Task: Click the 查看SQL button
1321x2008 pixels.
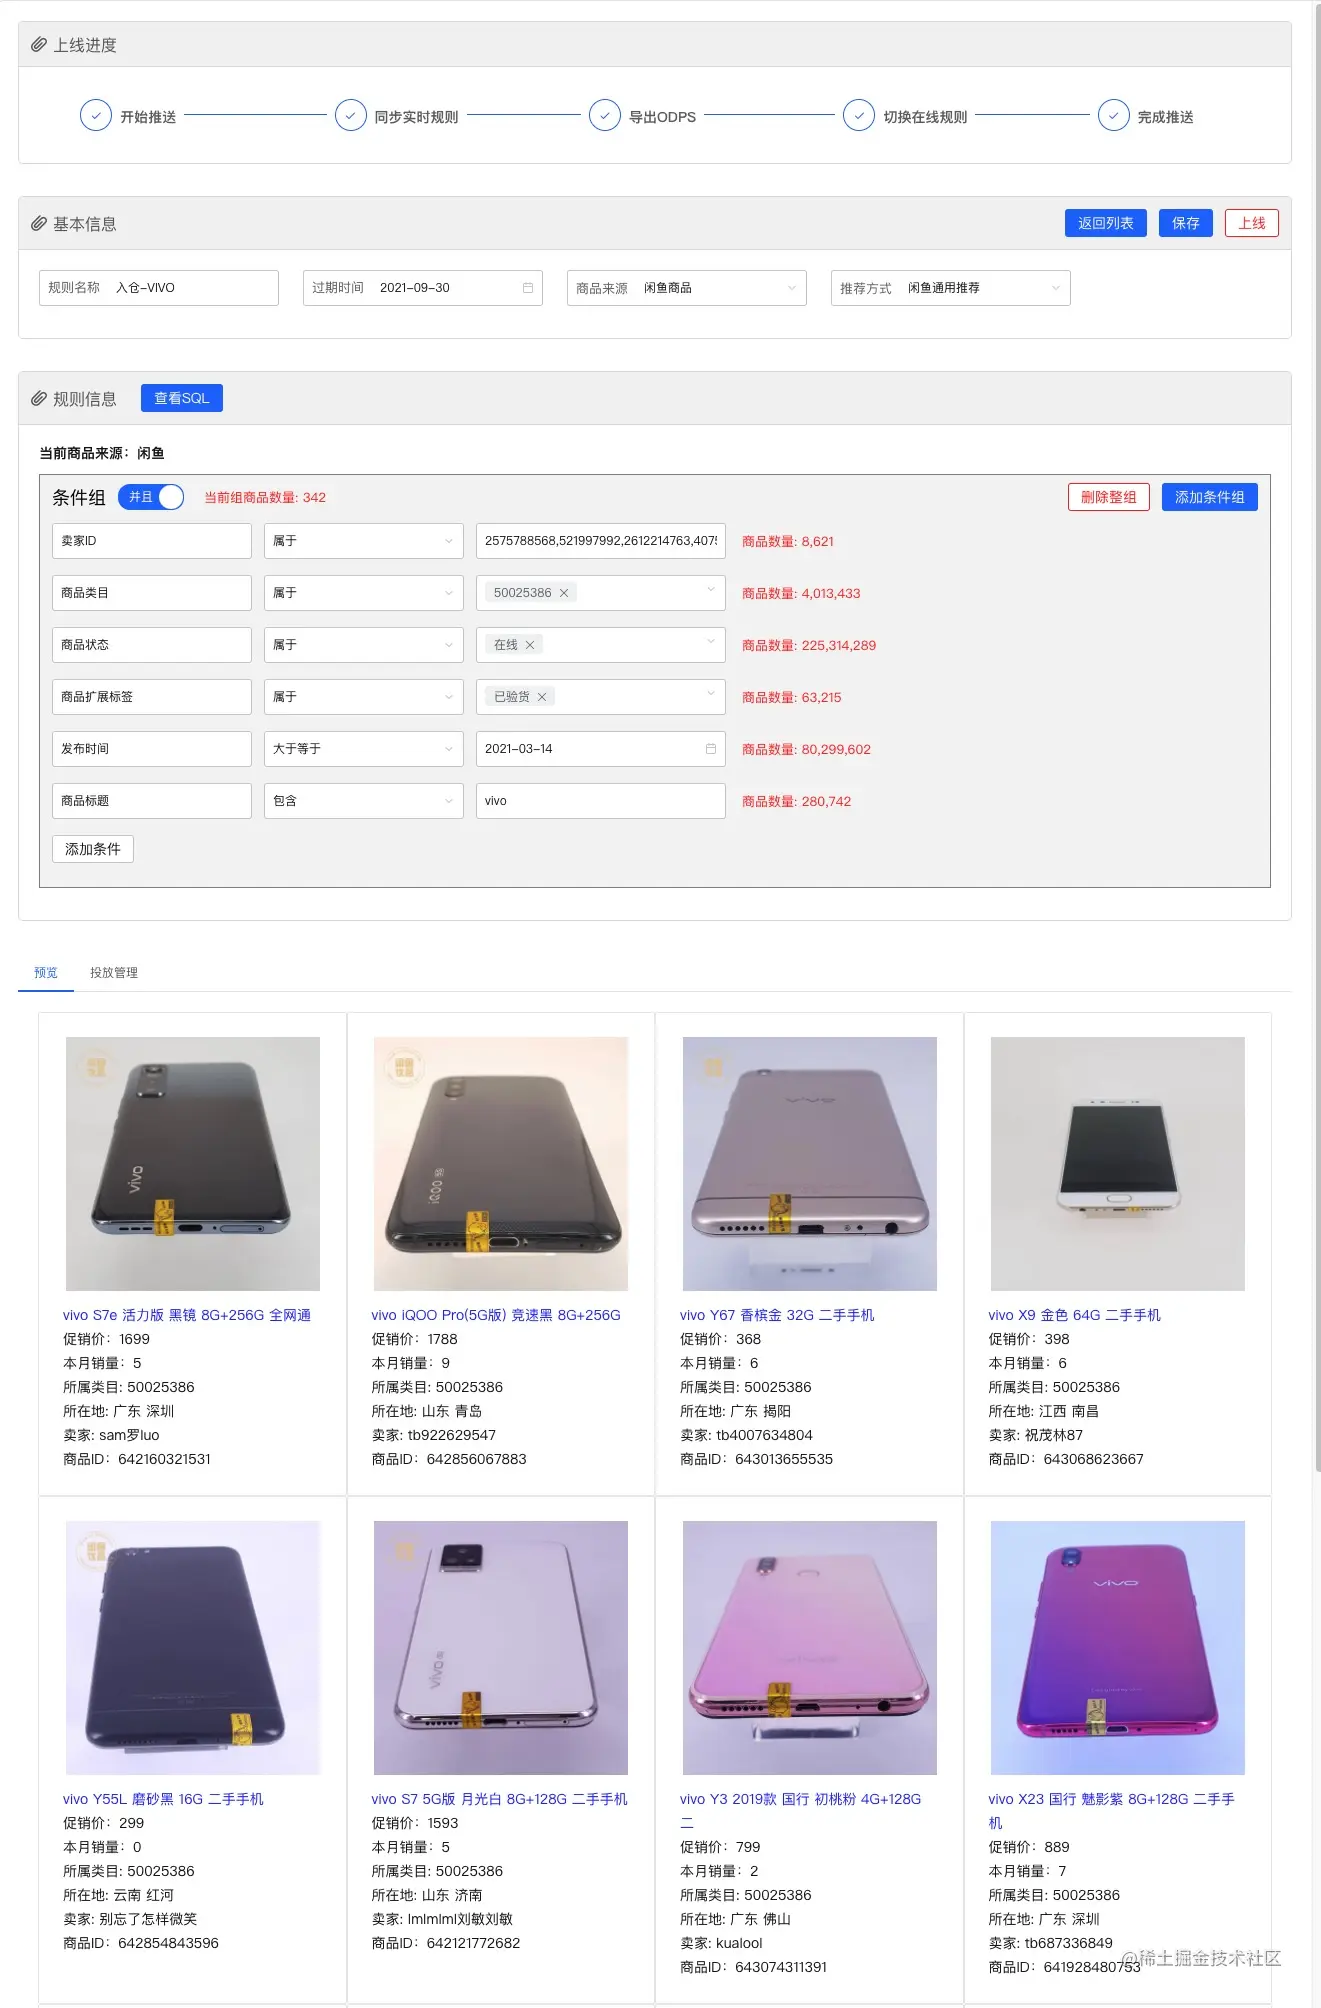Action: [x=182, y=398]
